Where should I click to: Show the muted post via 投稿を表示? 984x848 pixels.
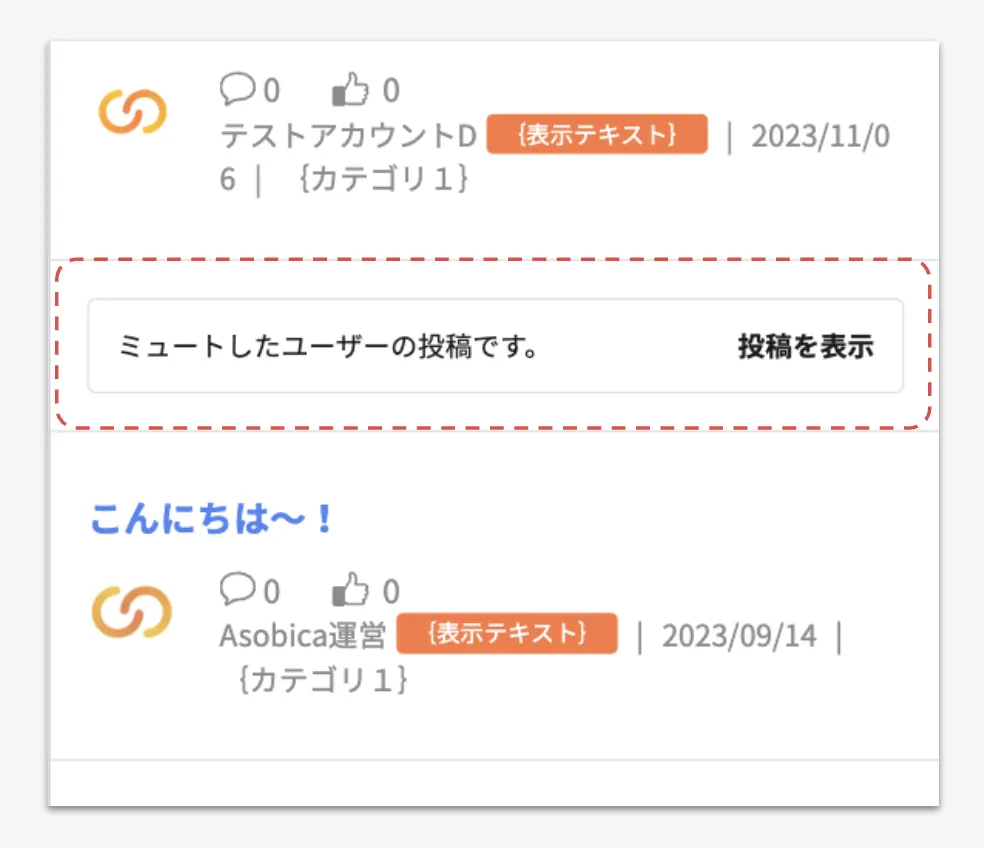(x=806, y=346)
